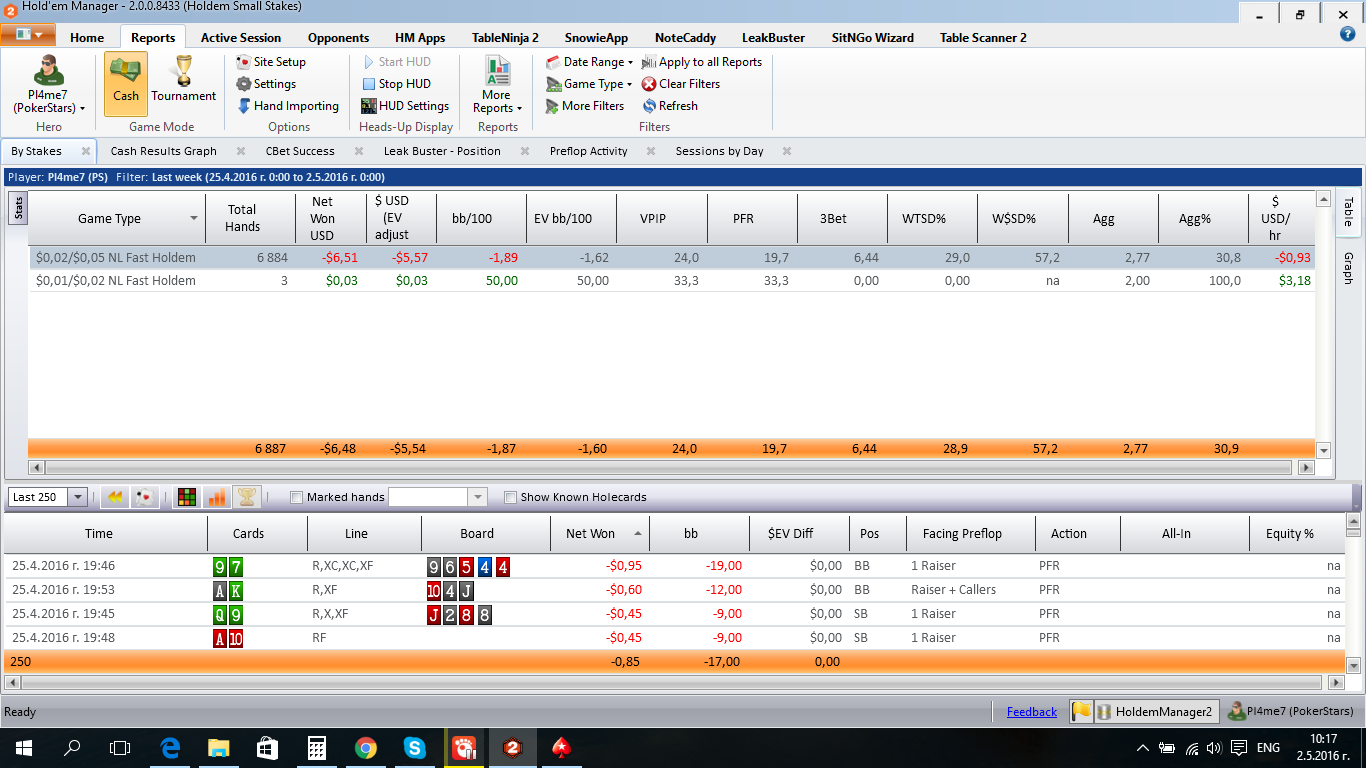Refresh the report data
Image resolution: width=1366 pixels, height=768 pixels.
(670, 106)
